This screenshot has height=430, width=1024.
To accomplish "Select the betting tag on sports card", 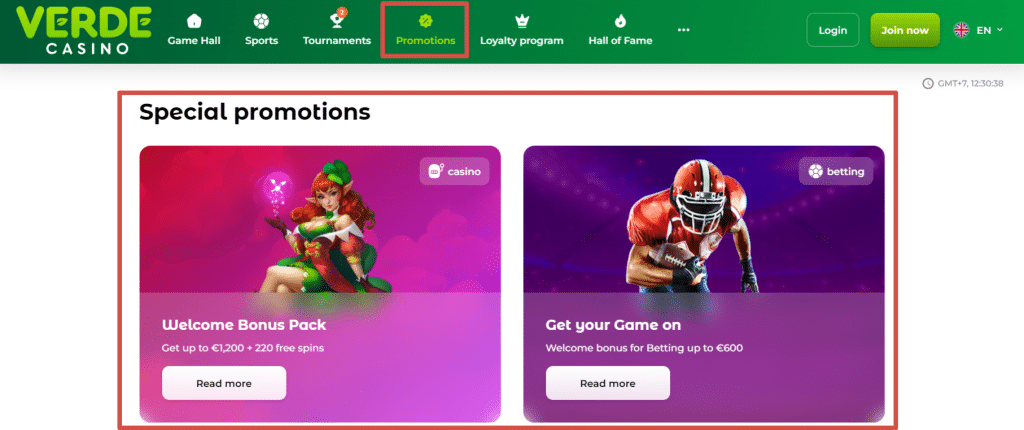I will click(x=836, y=172).
